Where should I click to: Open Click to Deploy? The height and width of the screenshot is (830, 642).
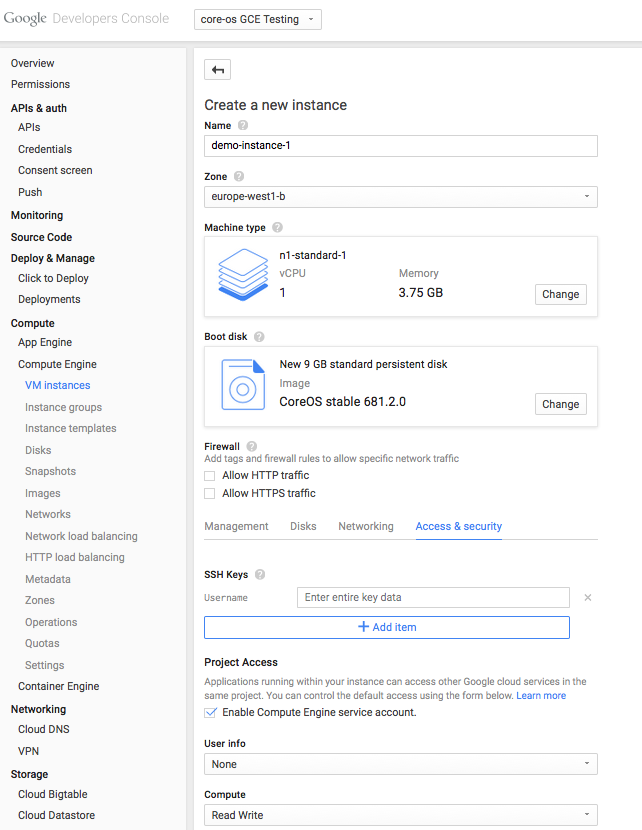[x=53, y=278]
